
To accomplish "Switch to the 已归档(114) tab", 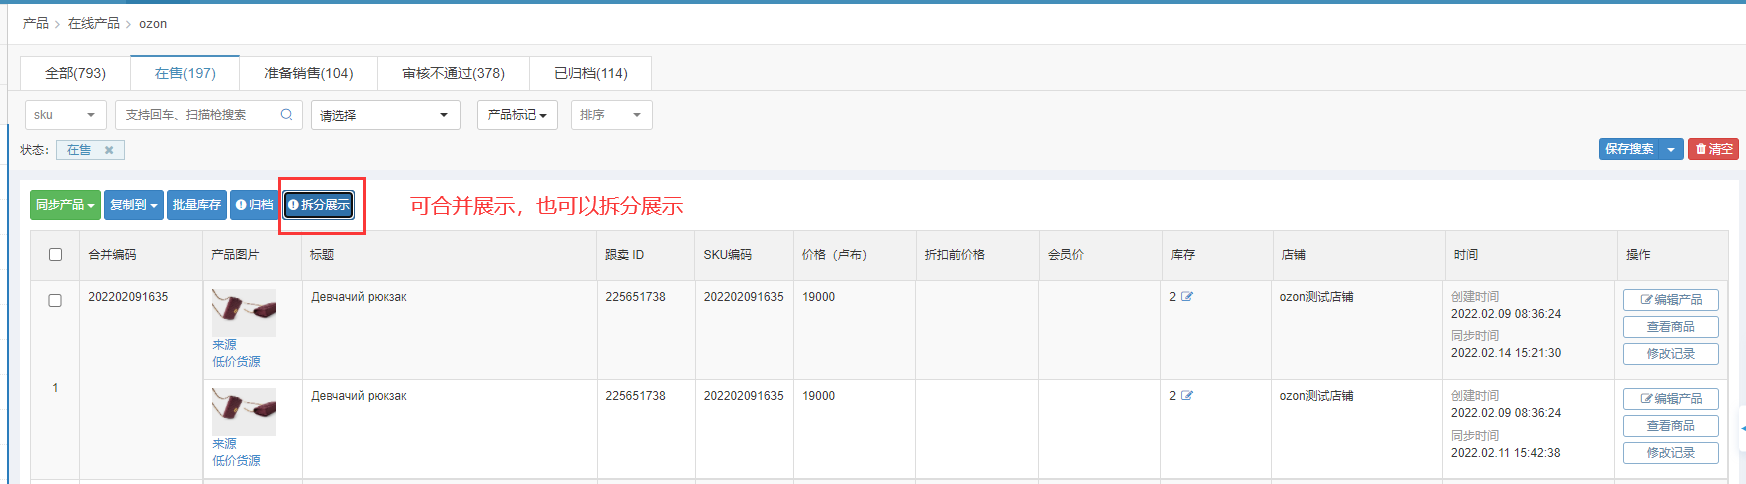I will (x=591, y=73).
